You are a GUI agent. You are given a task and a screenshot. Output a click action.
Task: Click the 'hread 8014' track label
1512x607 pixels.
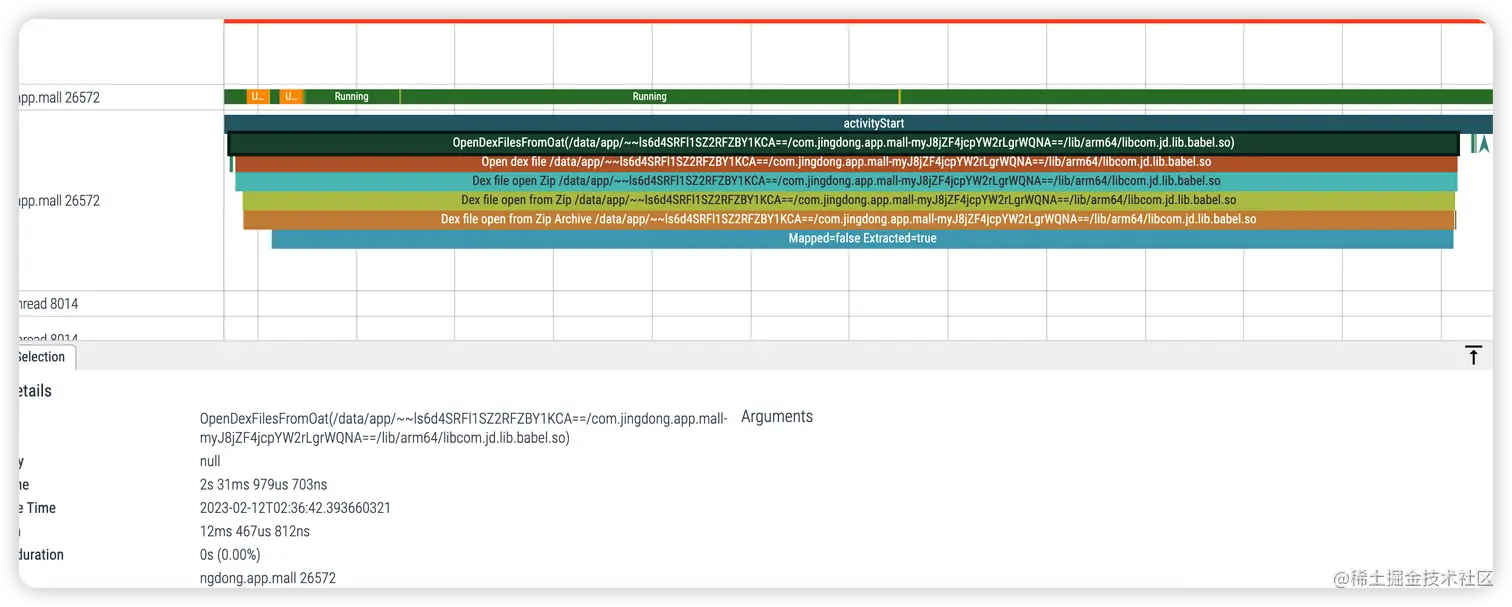(x=48, y=304)
